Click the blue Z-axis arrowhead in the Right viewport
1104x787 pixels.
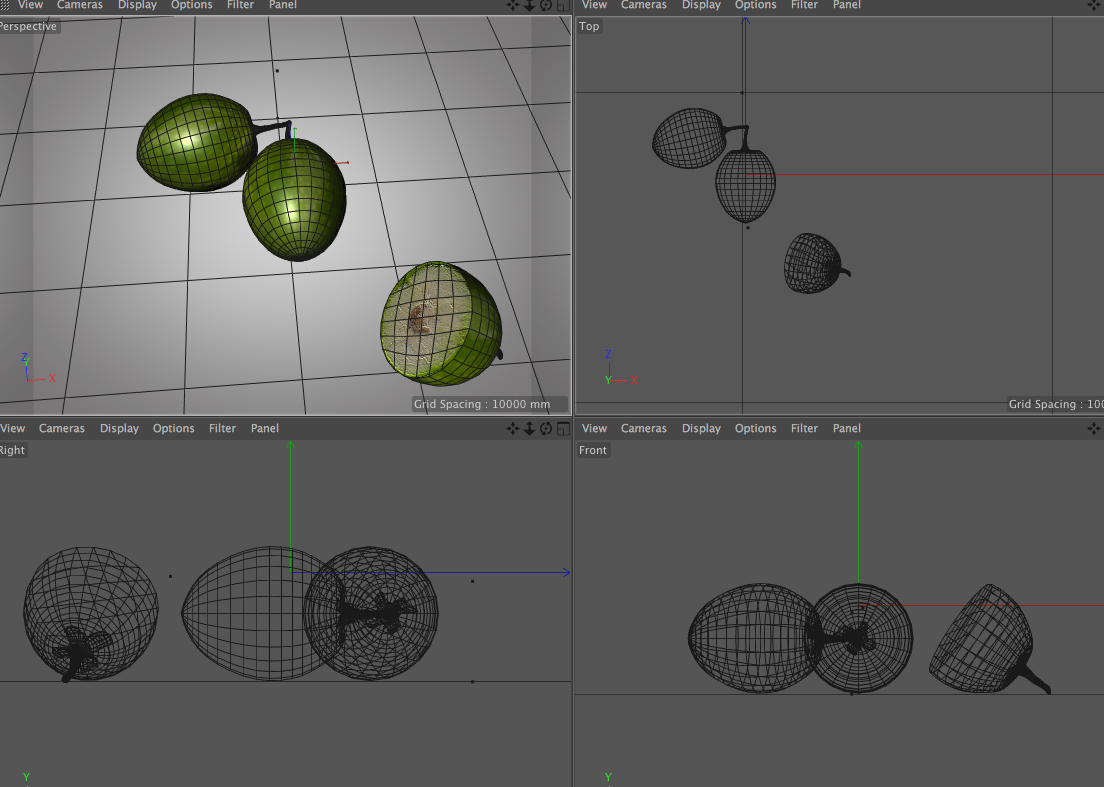point(567,572)
